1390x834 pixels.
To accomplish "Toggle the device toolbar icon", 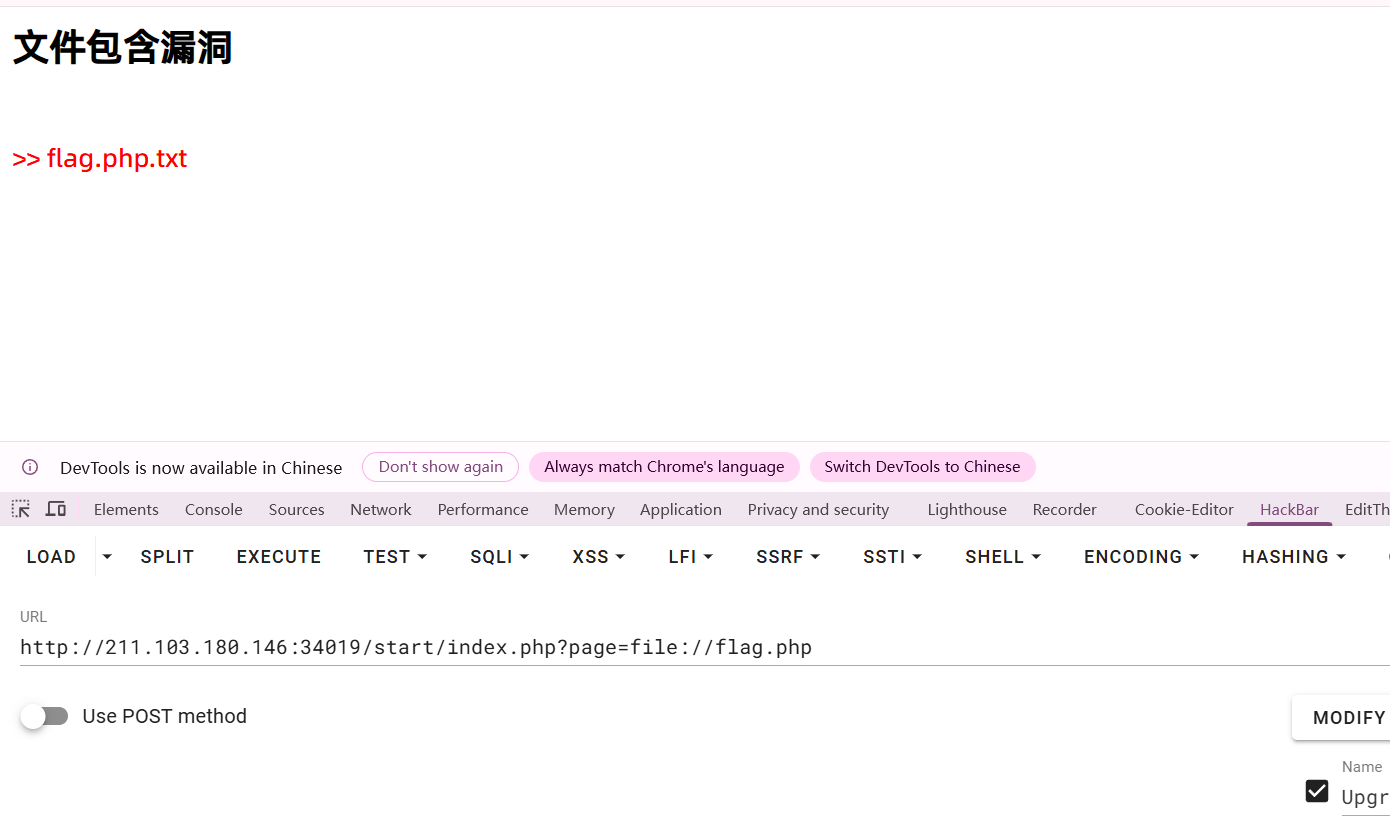I will 56,509.
